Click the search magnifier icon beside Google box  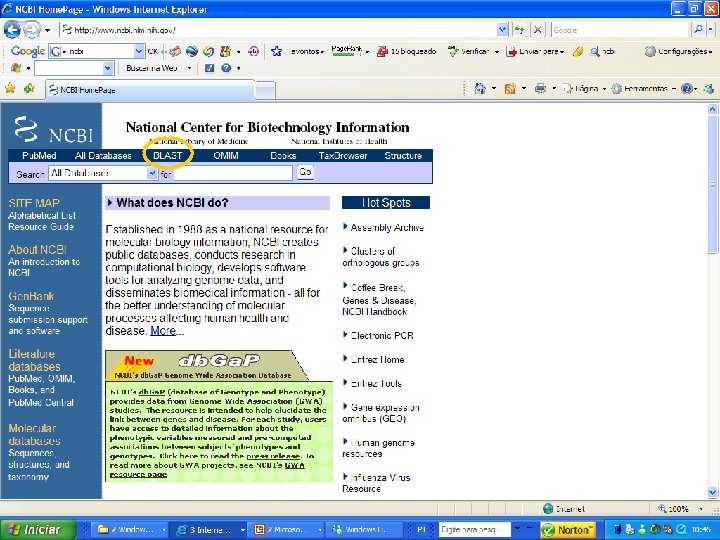tap(698, 30)
